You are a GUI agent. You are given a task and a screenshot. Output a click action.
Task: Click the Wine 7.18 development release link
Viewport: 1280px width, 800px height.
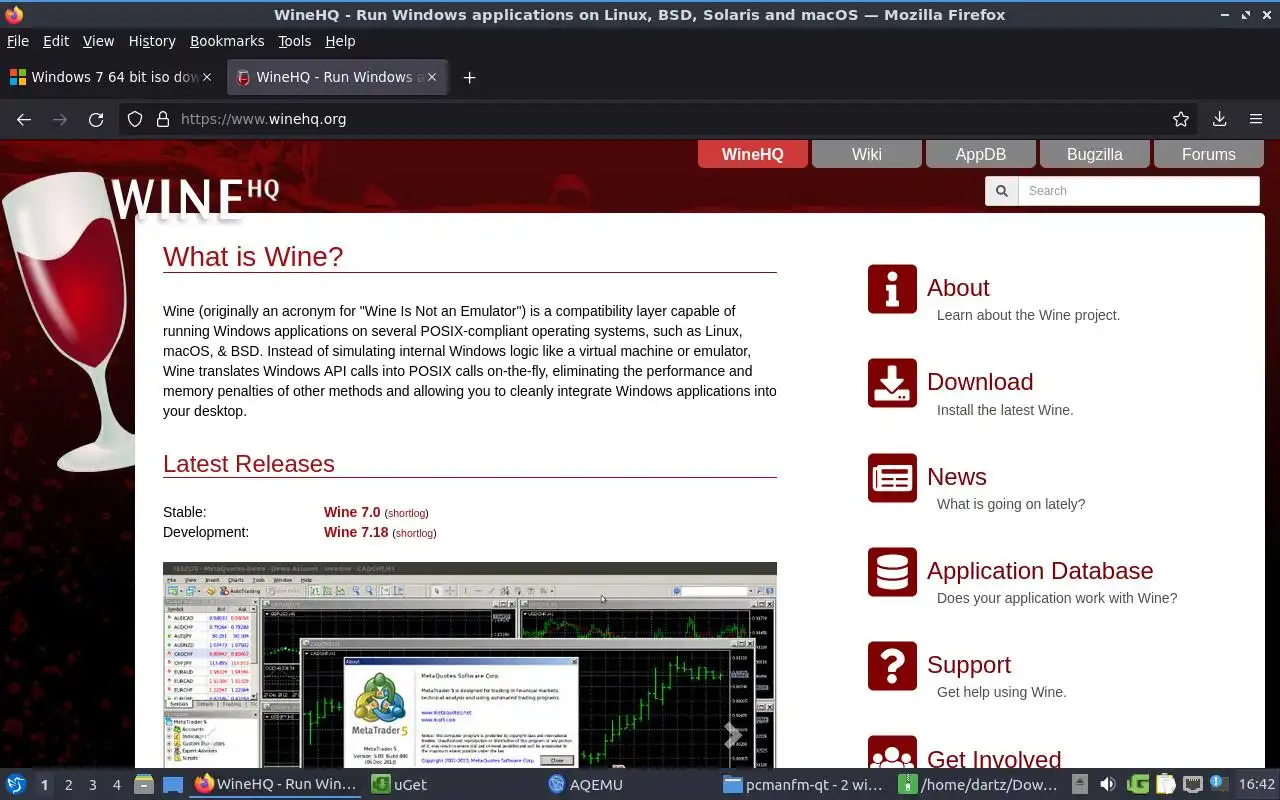pos(356,532)
